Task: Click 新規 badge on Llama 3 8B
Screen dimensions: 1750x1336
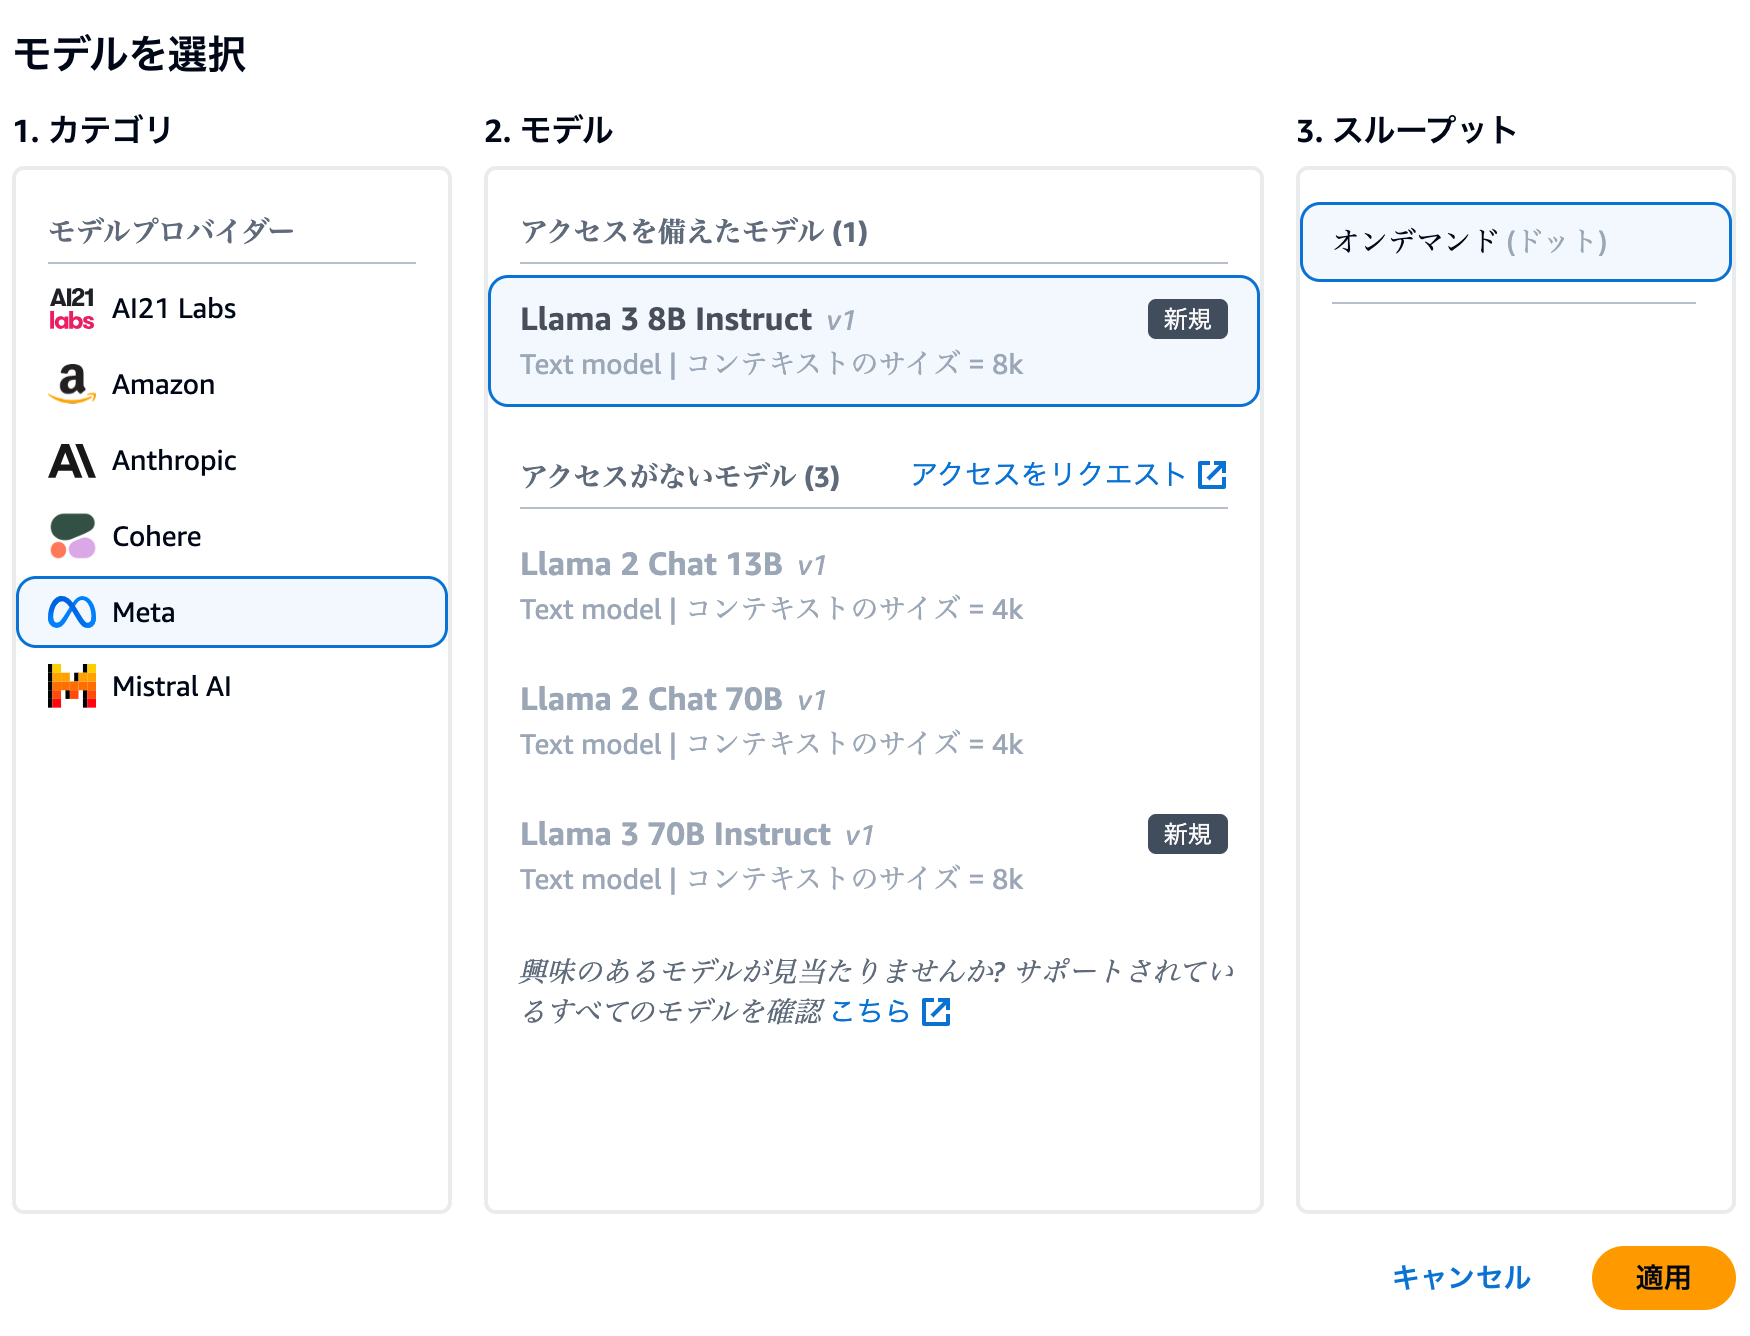Action: 1187,319
